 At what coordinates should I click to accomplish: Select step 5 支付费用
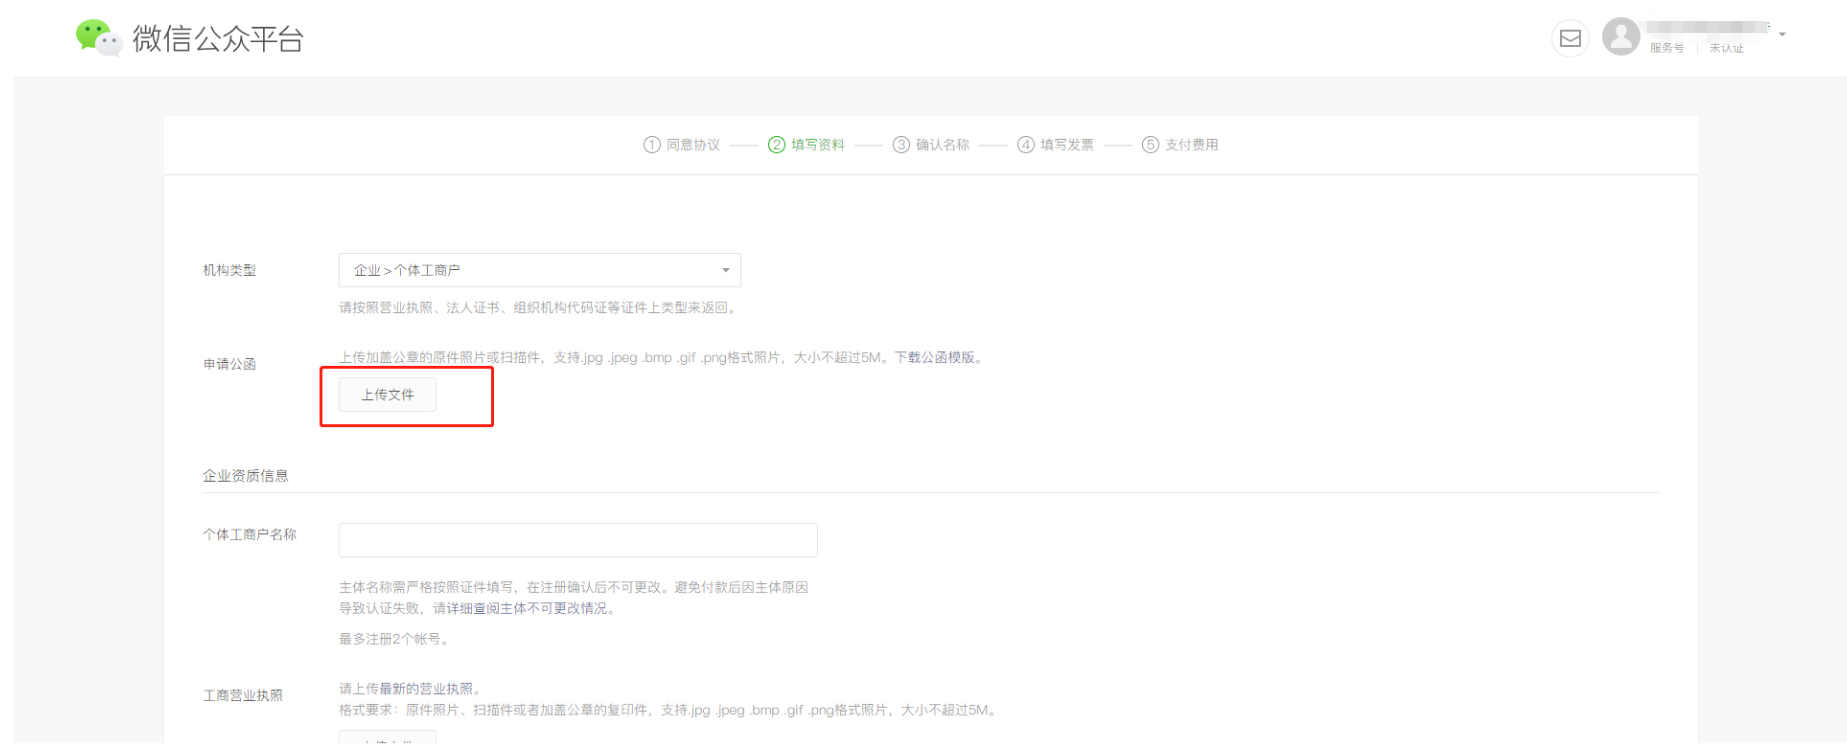[1180, 145]
